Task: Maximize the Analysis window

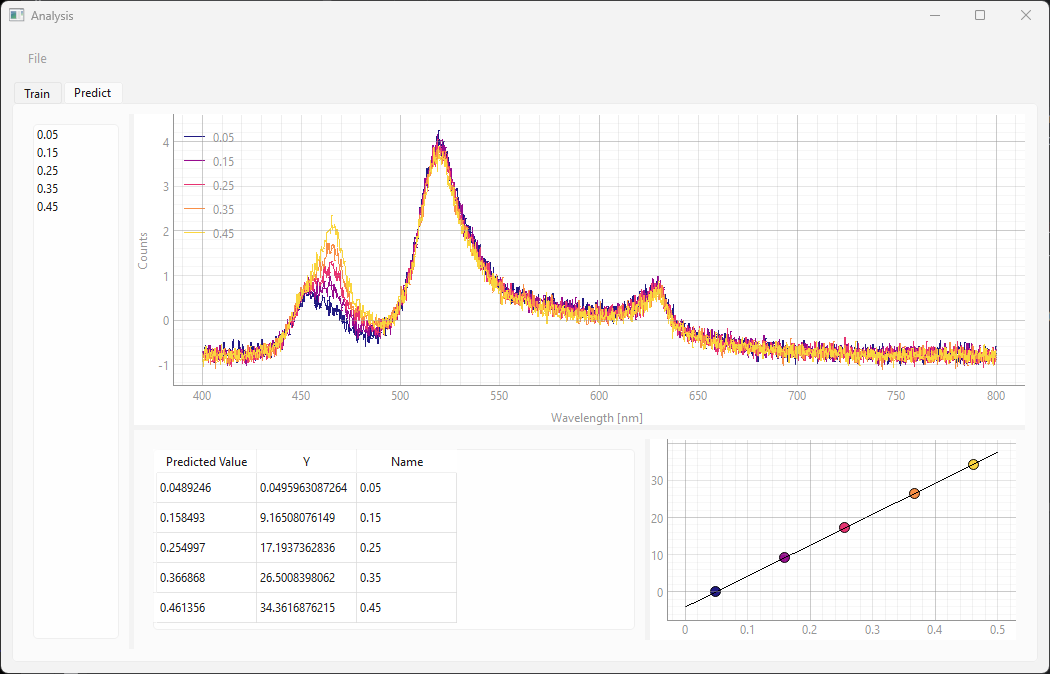Action: pyautogui.click(x=980, y=15)
